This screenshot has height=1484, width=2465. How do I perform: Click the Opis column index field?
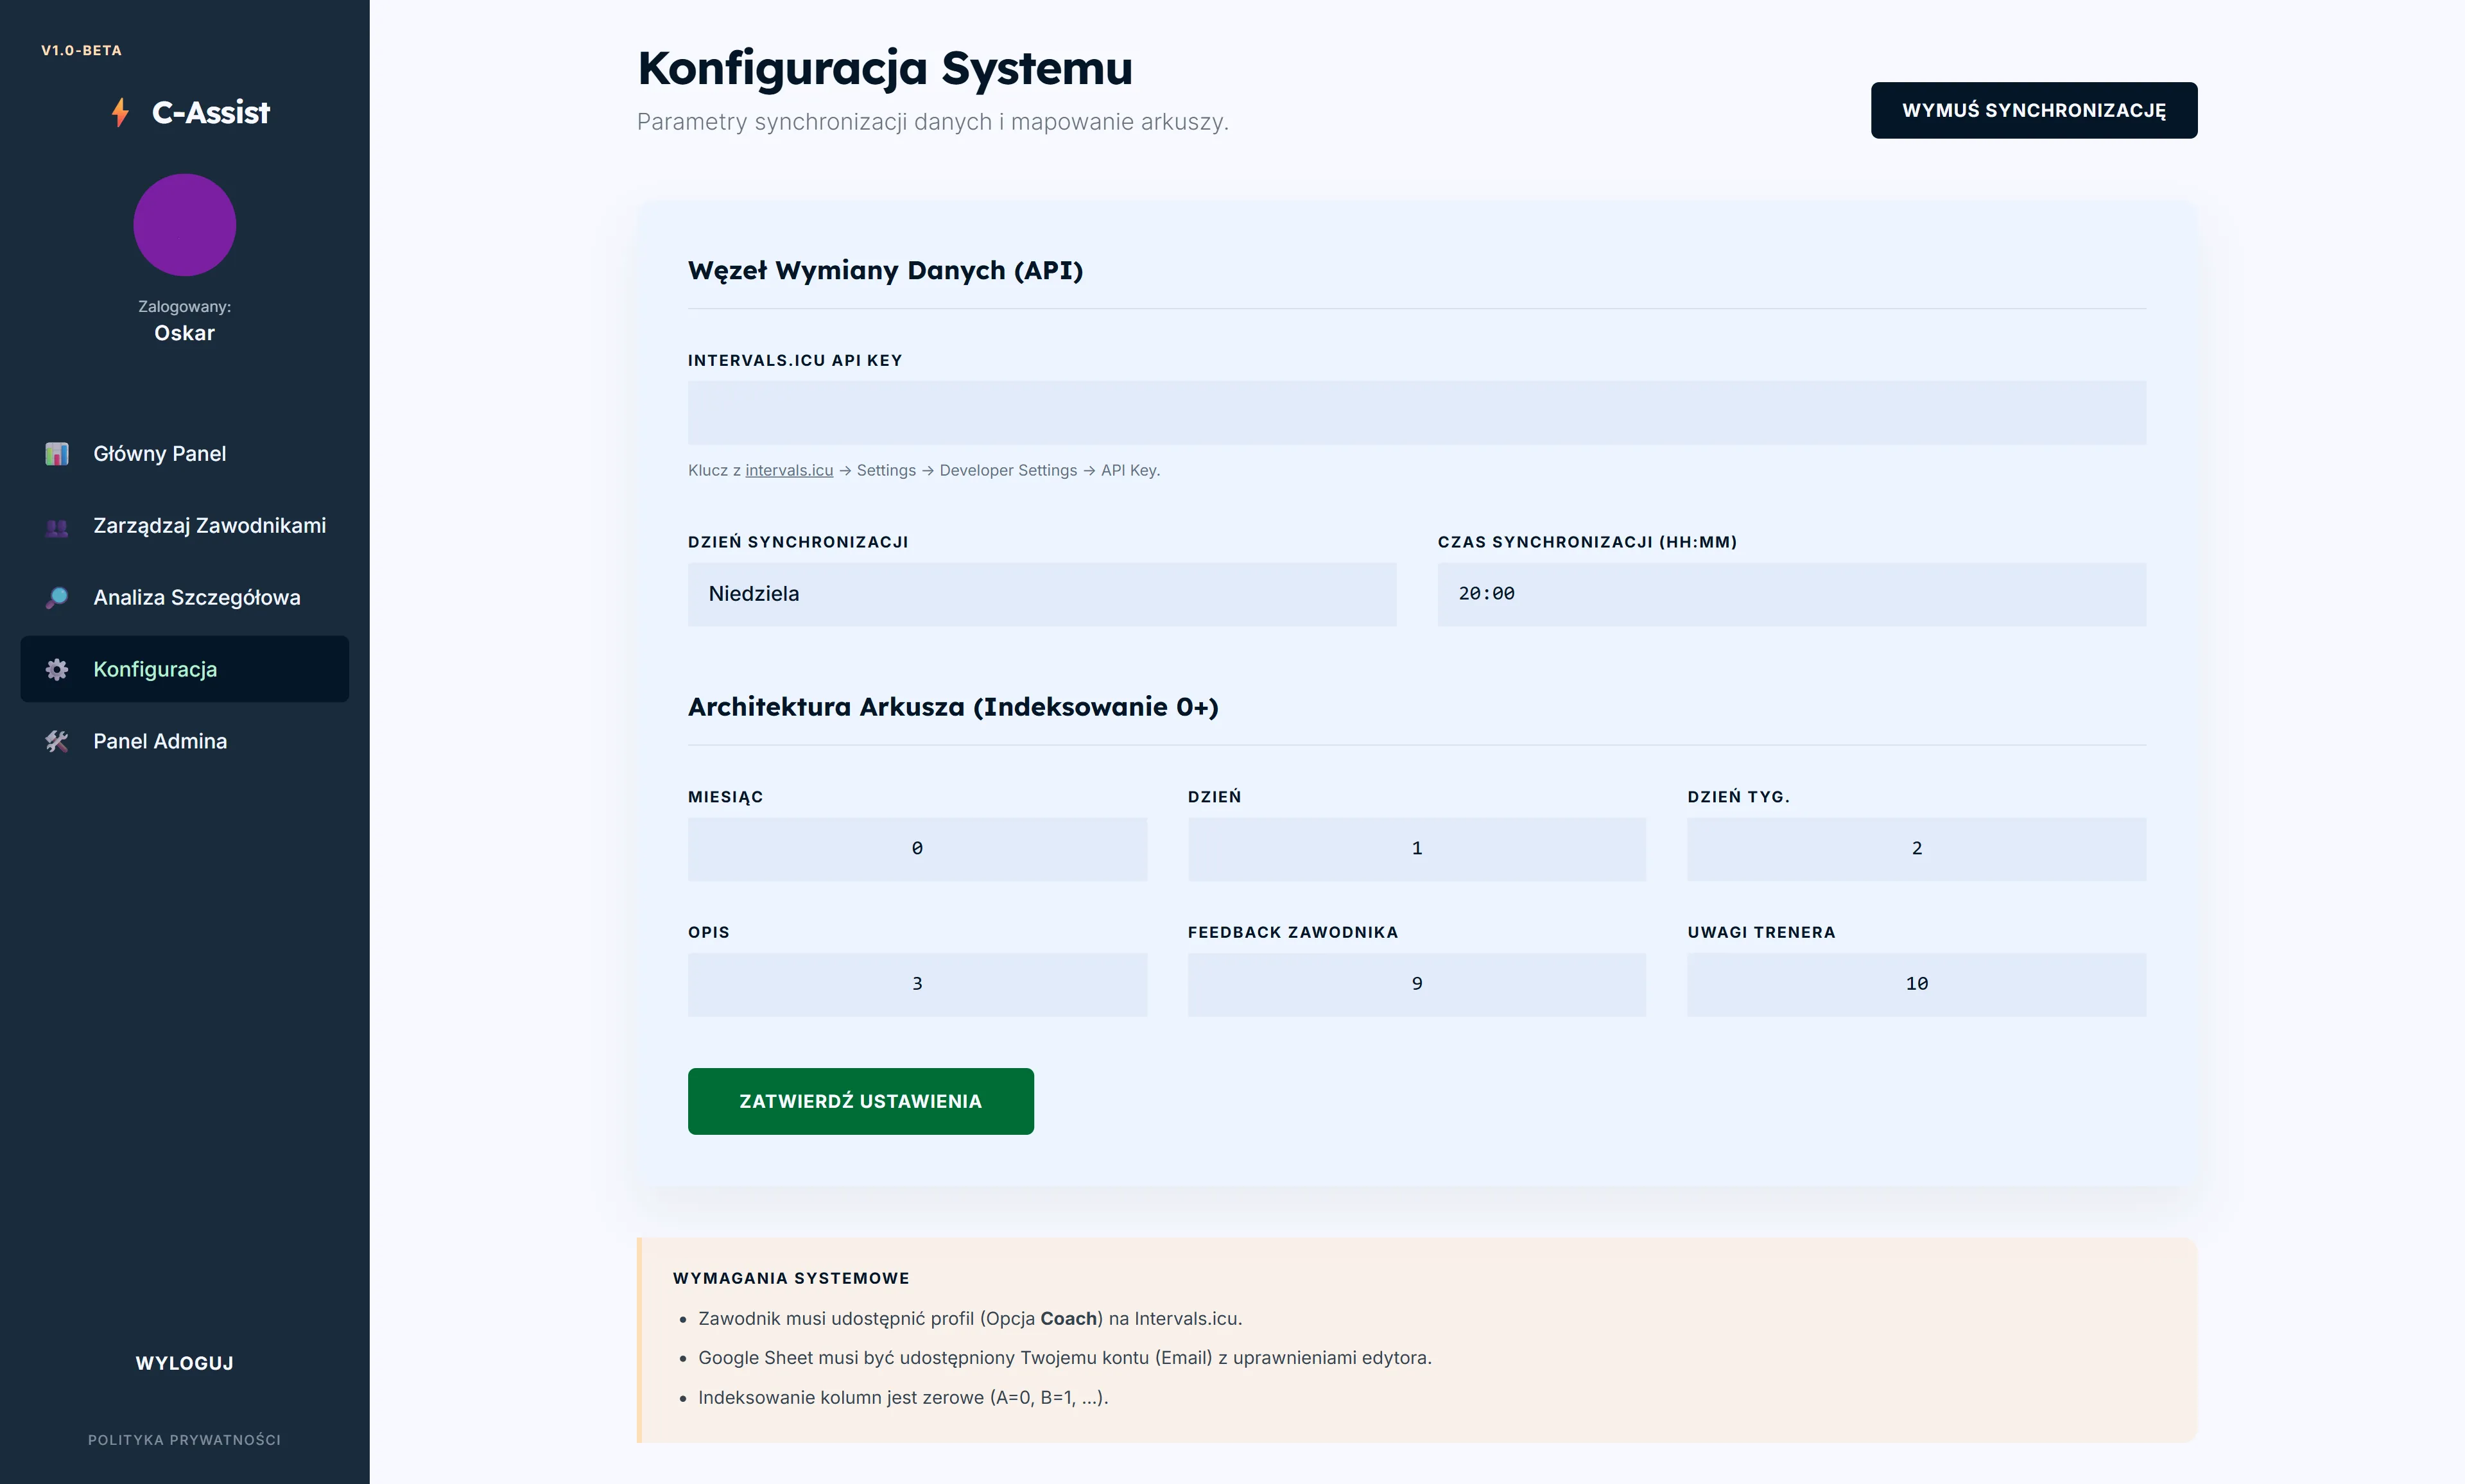click(x=917, y=985)
